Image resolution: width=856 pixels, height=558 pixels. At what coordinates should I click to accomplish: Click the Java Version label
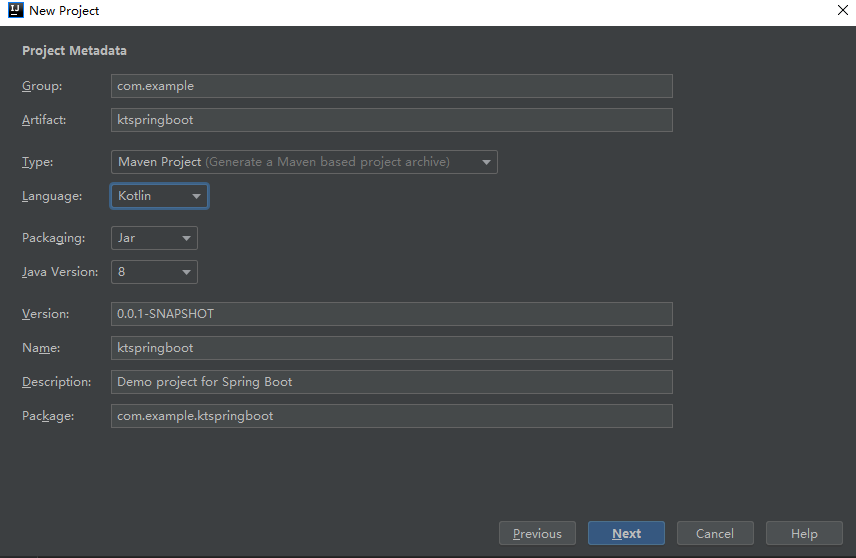[60, 272]
